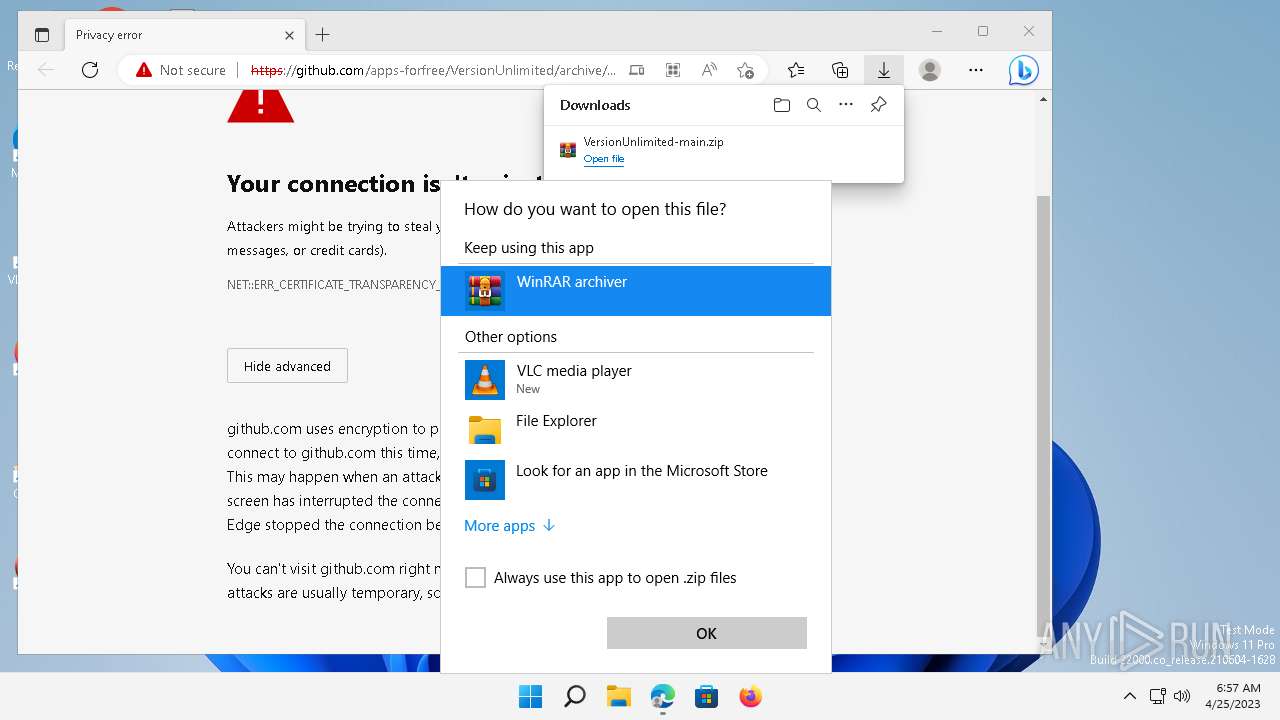Open the Read aloud icon in address bar
Image resolution: width=1280 pixels, height=720 pixels.
[x=709, y=70]
